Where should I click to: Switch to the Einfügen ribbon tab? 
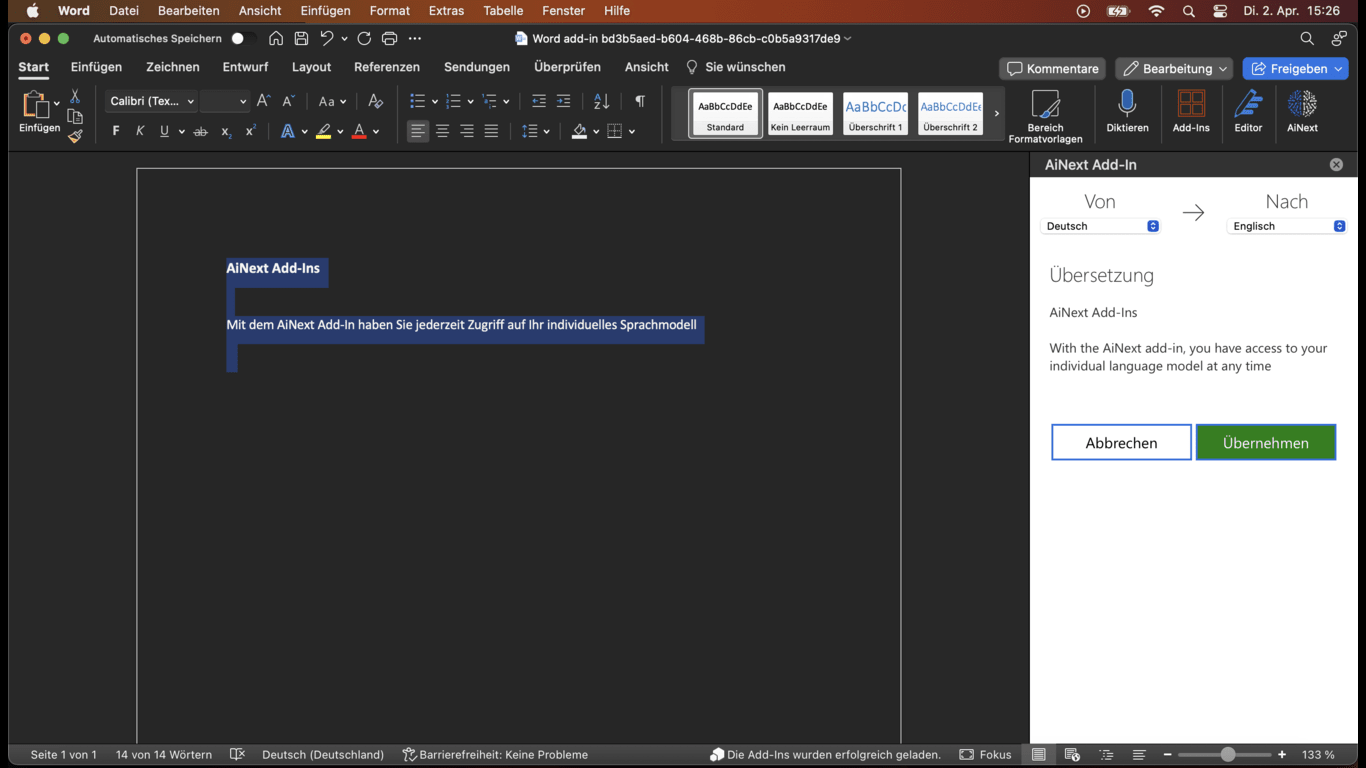96,67
